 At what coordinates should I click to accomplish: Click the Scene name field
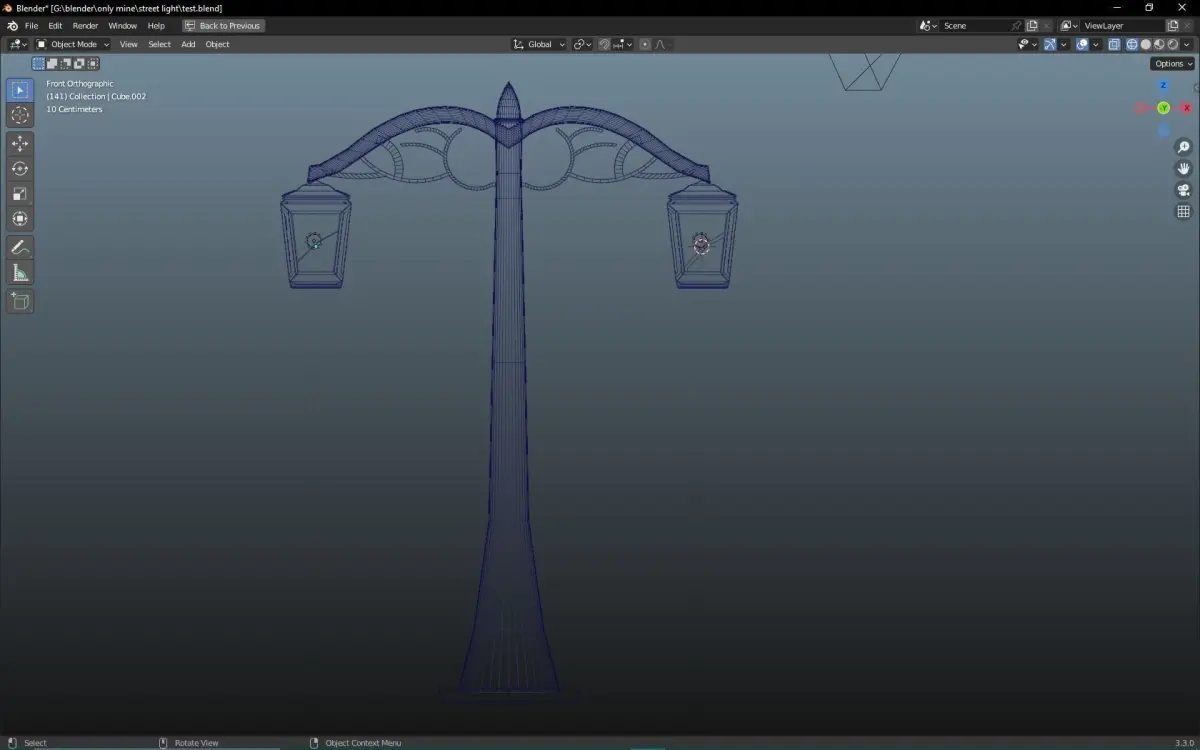tap(973, 25)
